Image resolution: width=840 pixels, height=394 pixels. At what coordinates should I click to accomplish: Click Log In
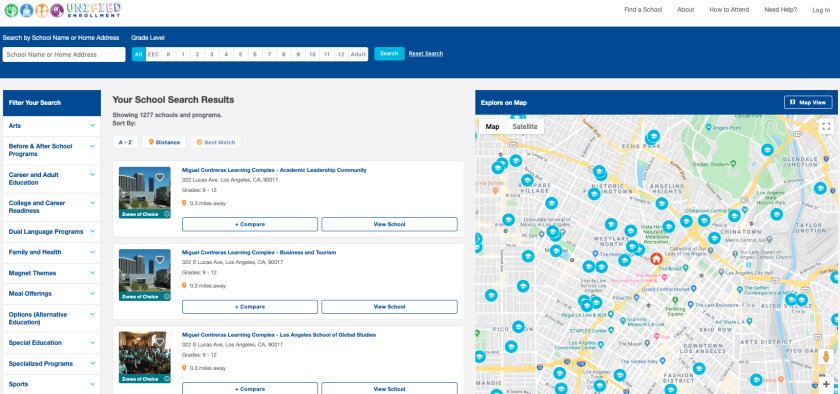point(821,10)
